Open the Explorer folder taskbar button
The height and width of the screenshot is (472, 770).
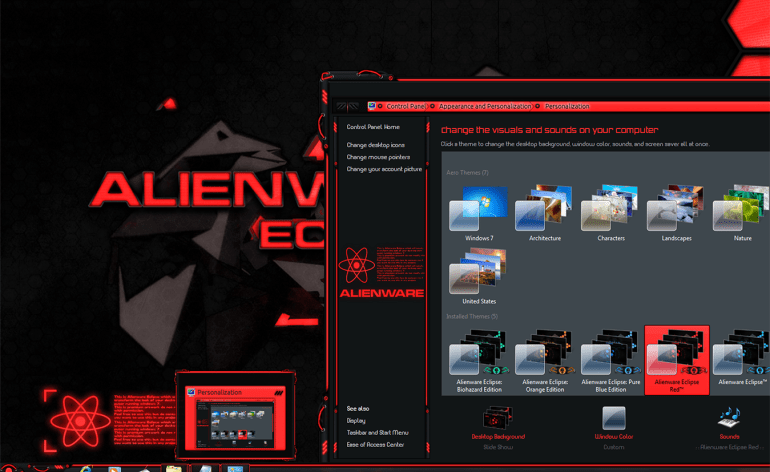tap(173, 469)
